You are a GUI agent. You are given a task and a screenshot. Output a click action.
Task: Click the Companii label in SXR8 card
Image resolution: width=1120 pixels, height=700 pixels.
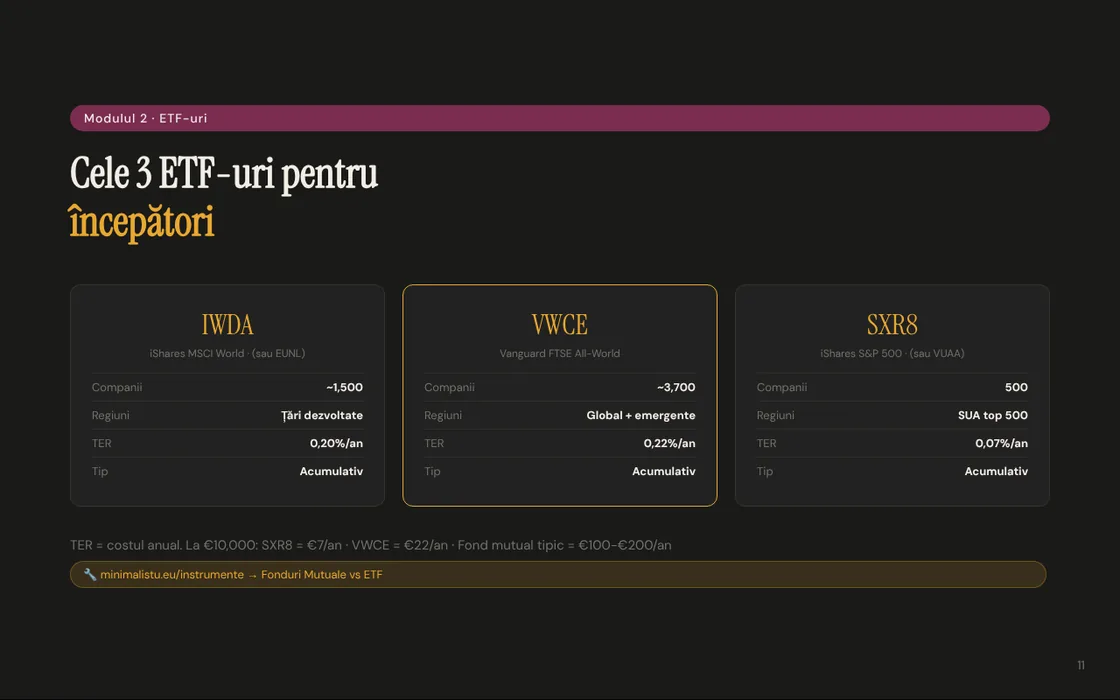pos(782,387)
